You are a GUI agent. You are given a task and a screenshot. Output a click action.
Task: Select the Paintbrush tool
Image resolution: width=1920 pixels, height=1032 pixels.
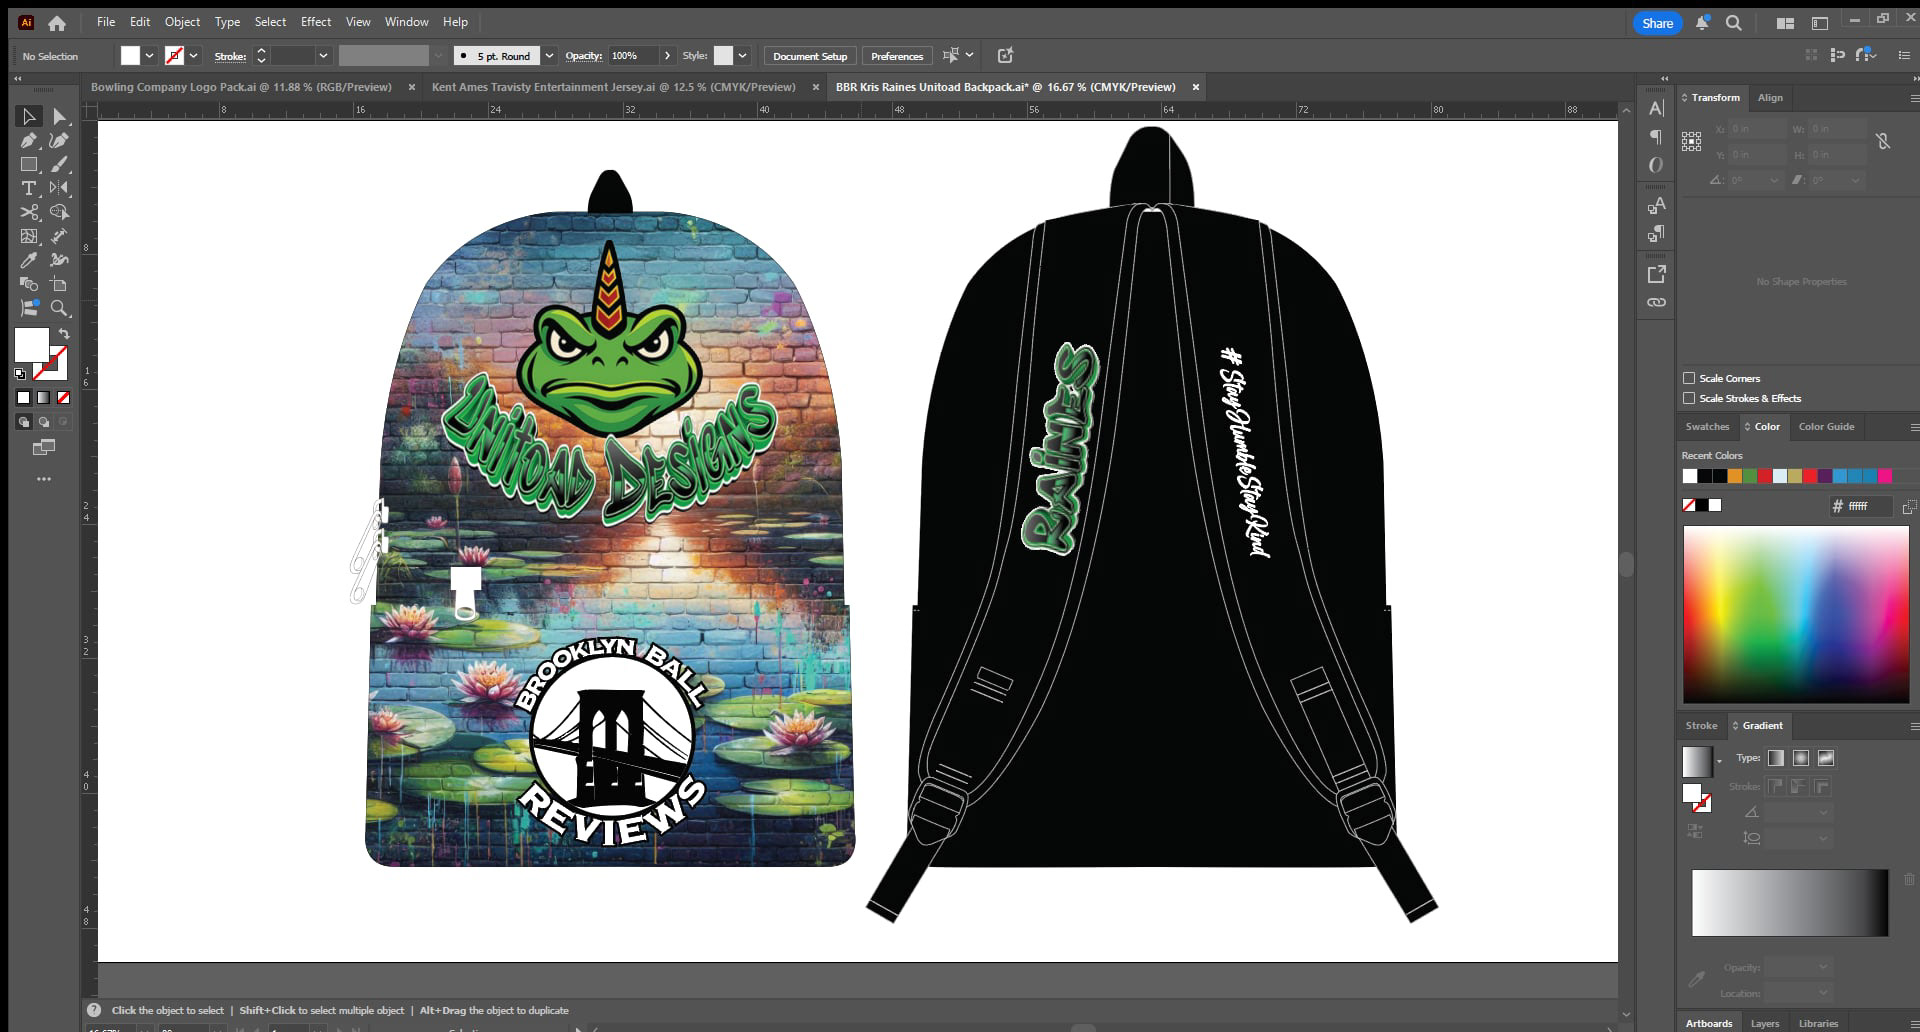coord(61,165)
